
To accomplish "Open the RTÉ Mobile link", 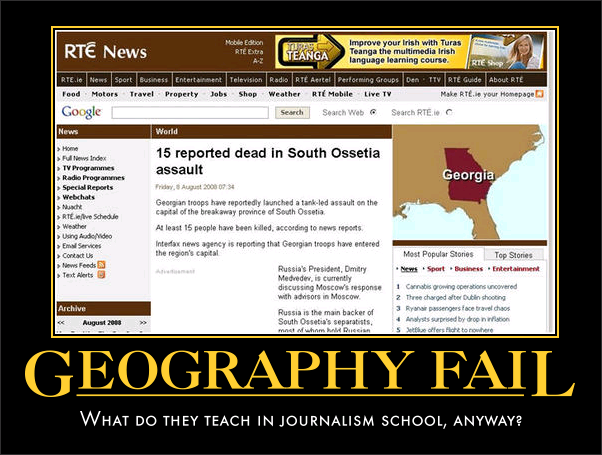I will tap(332, 94).
